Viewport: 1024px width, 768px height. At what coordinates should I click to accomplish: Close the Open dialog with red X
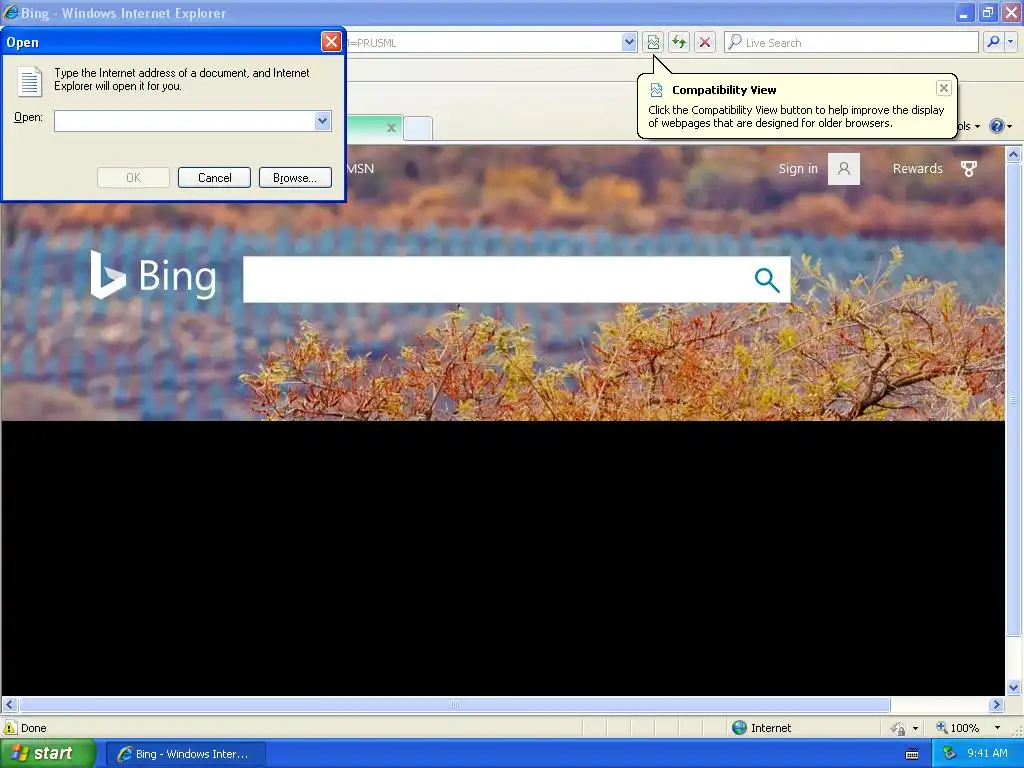point(331,42)
